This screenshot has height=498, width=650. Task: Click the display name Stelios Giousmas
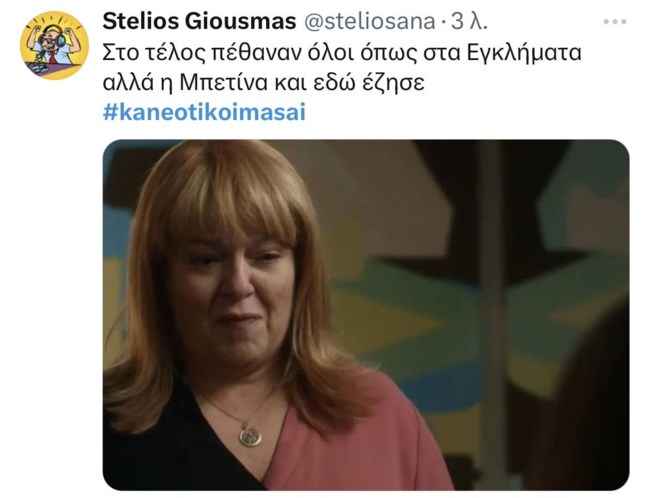[x=199, y=21]
